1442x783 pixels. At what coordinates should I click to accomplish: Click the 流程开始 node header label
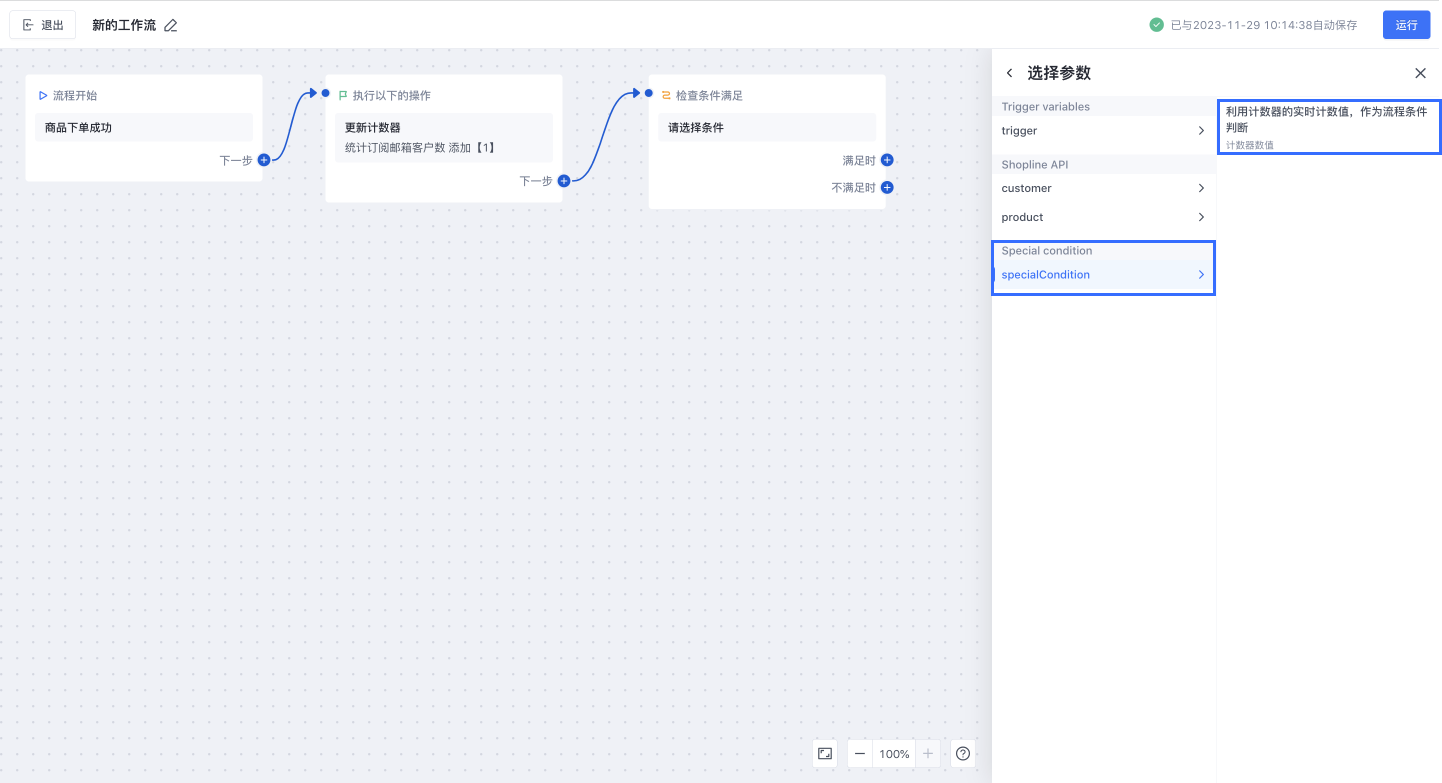point(75,96)
